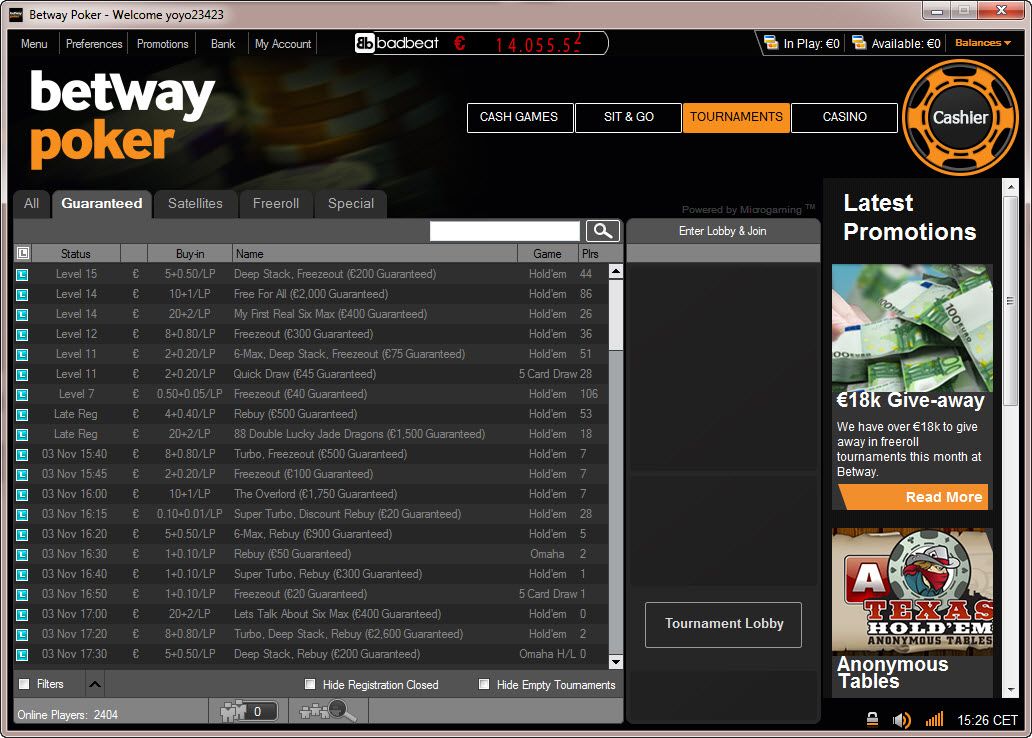This screenshot has height=738, width=1032.
Task: Select the '6-Max, Rebuy (€900 Guaranteed)' row
Action: coord(311,534)
